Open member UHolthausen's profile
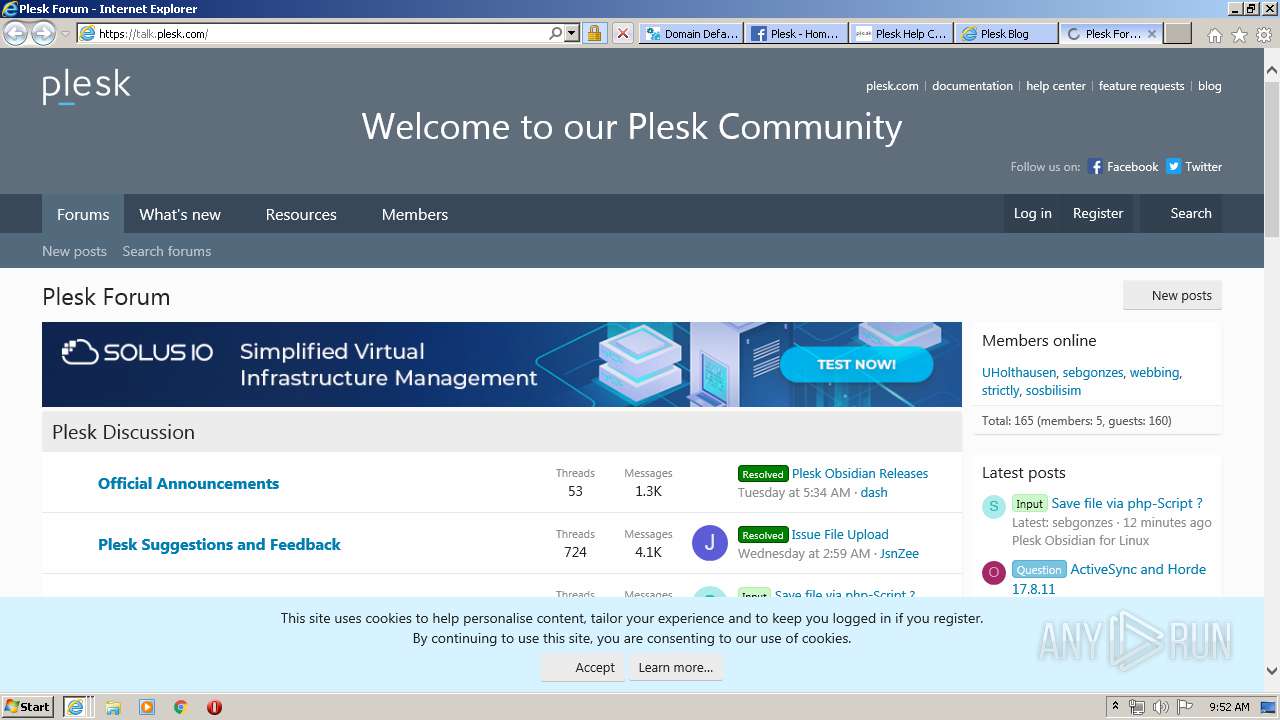The height and width of the screenshot is (720, 1280). 1018,372
